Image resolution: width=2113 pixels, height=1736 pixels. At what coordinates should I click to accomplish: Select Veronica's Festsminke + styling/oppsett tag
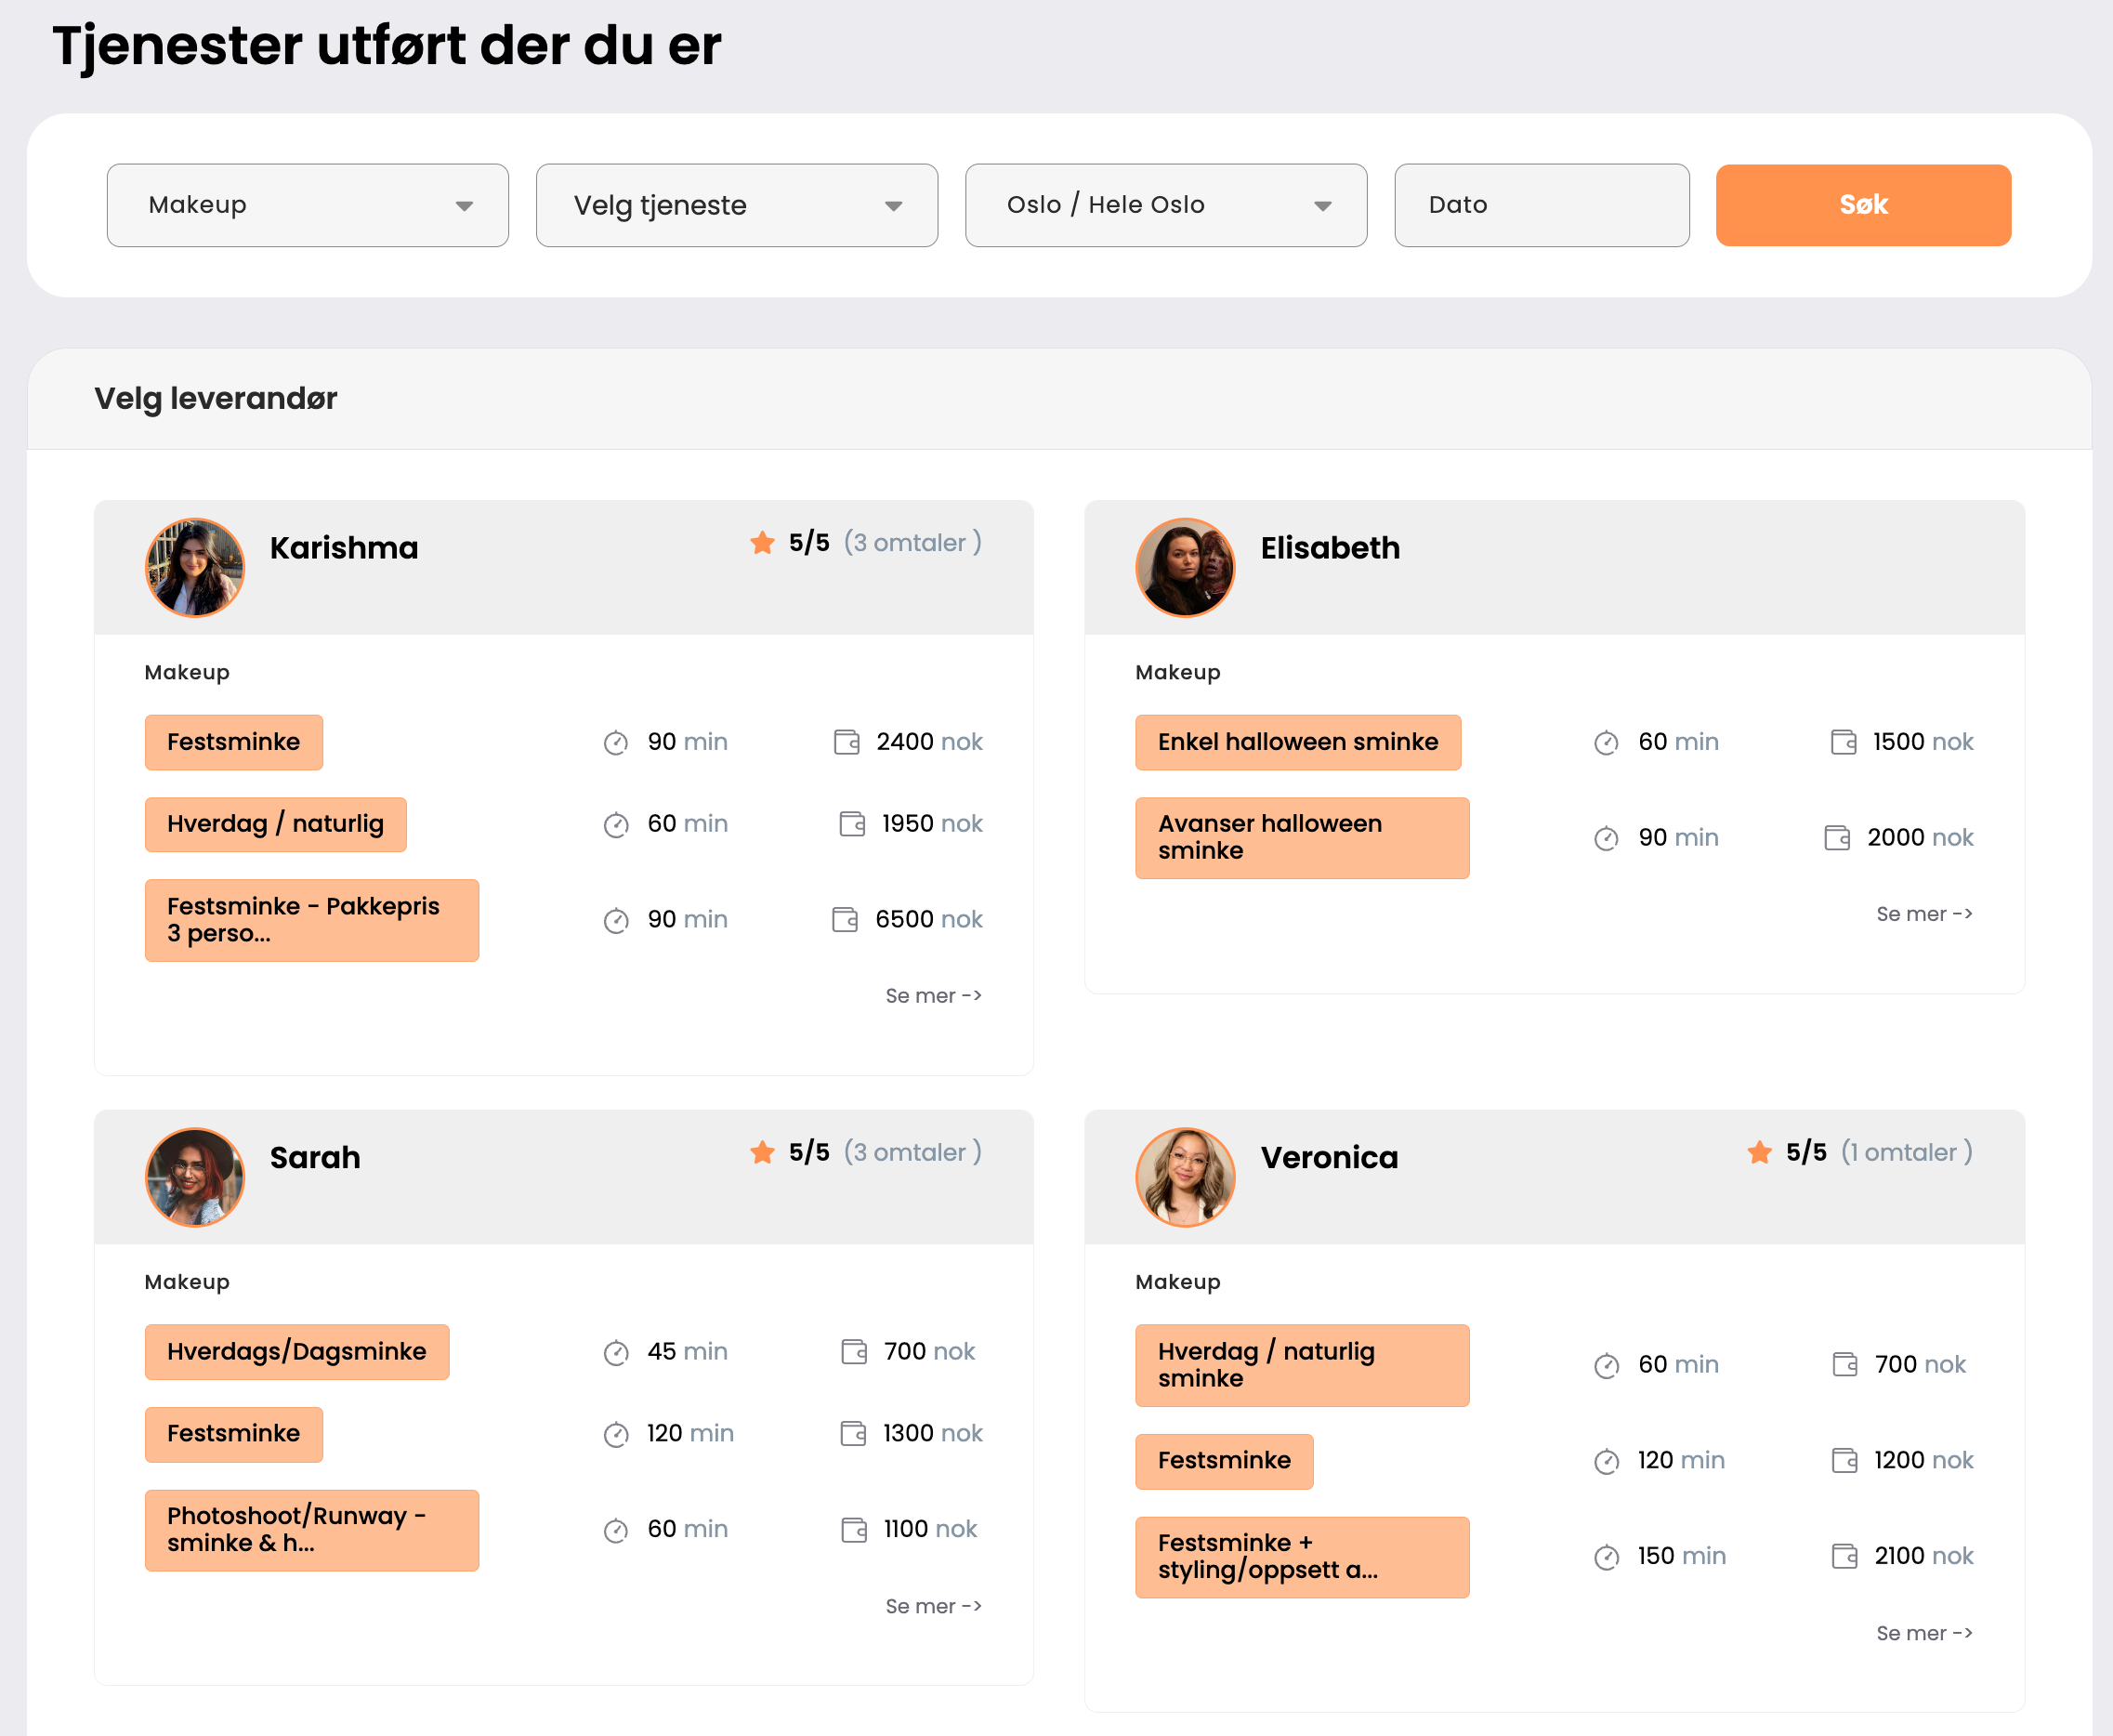[x=1301, y=1557]
